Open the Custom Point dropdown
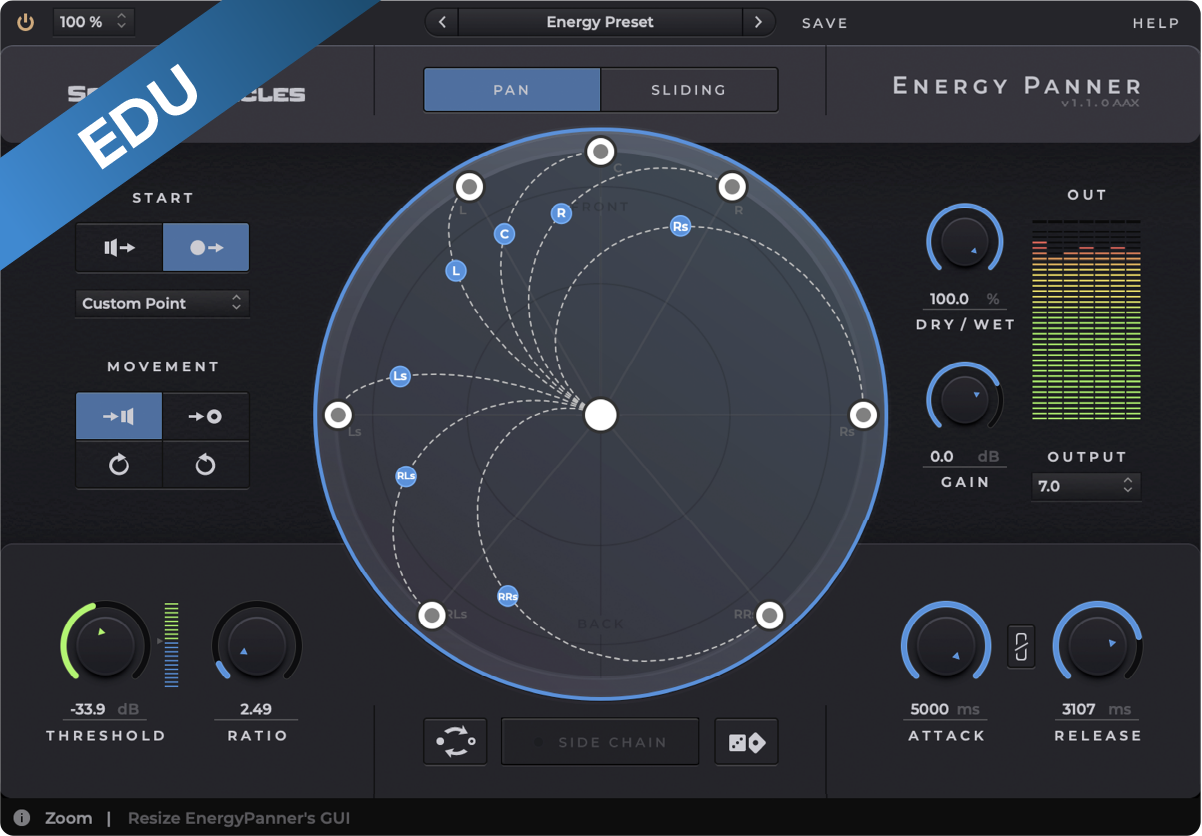 pos(162,303)
